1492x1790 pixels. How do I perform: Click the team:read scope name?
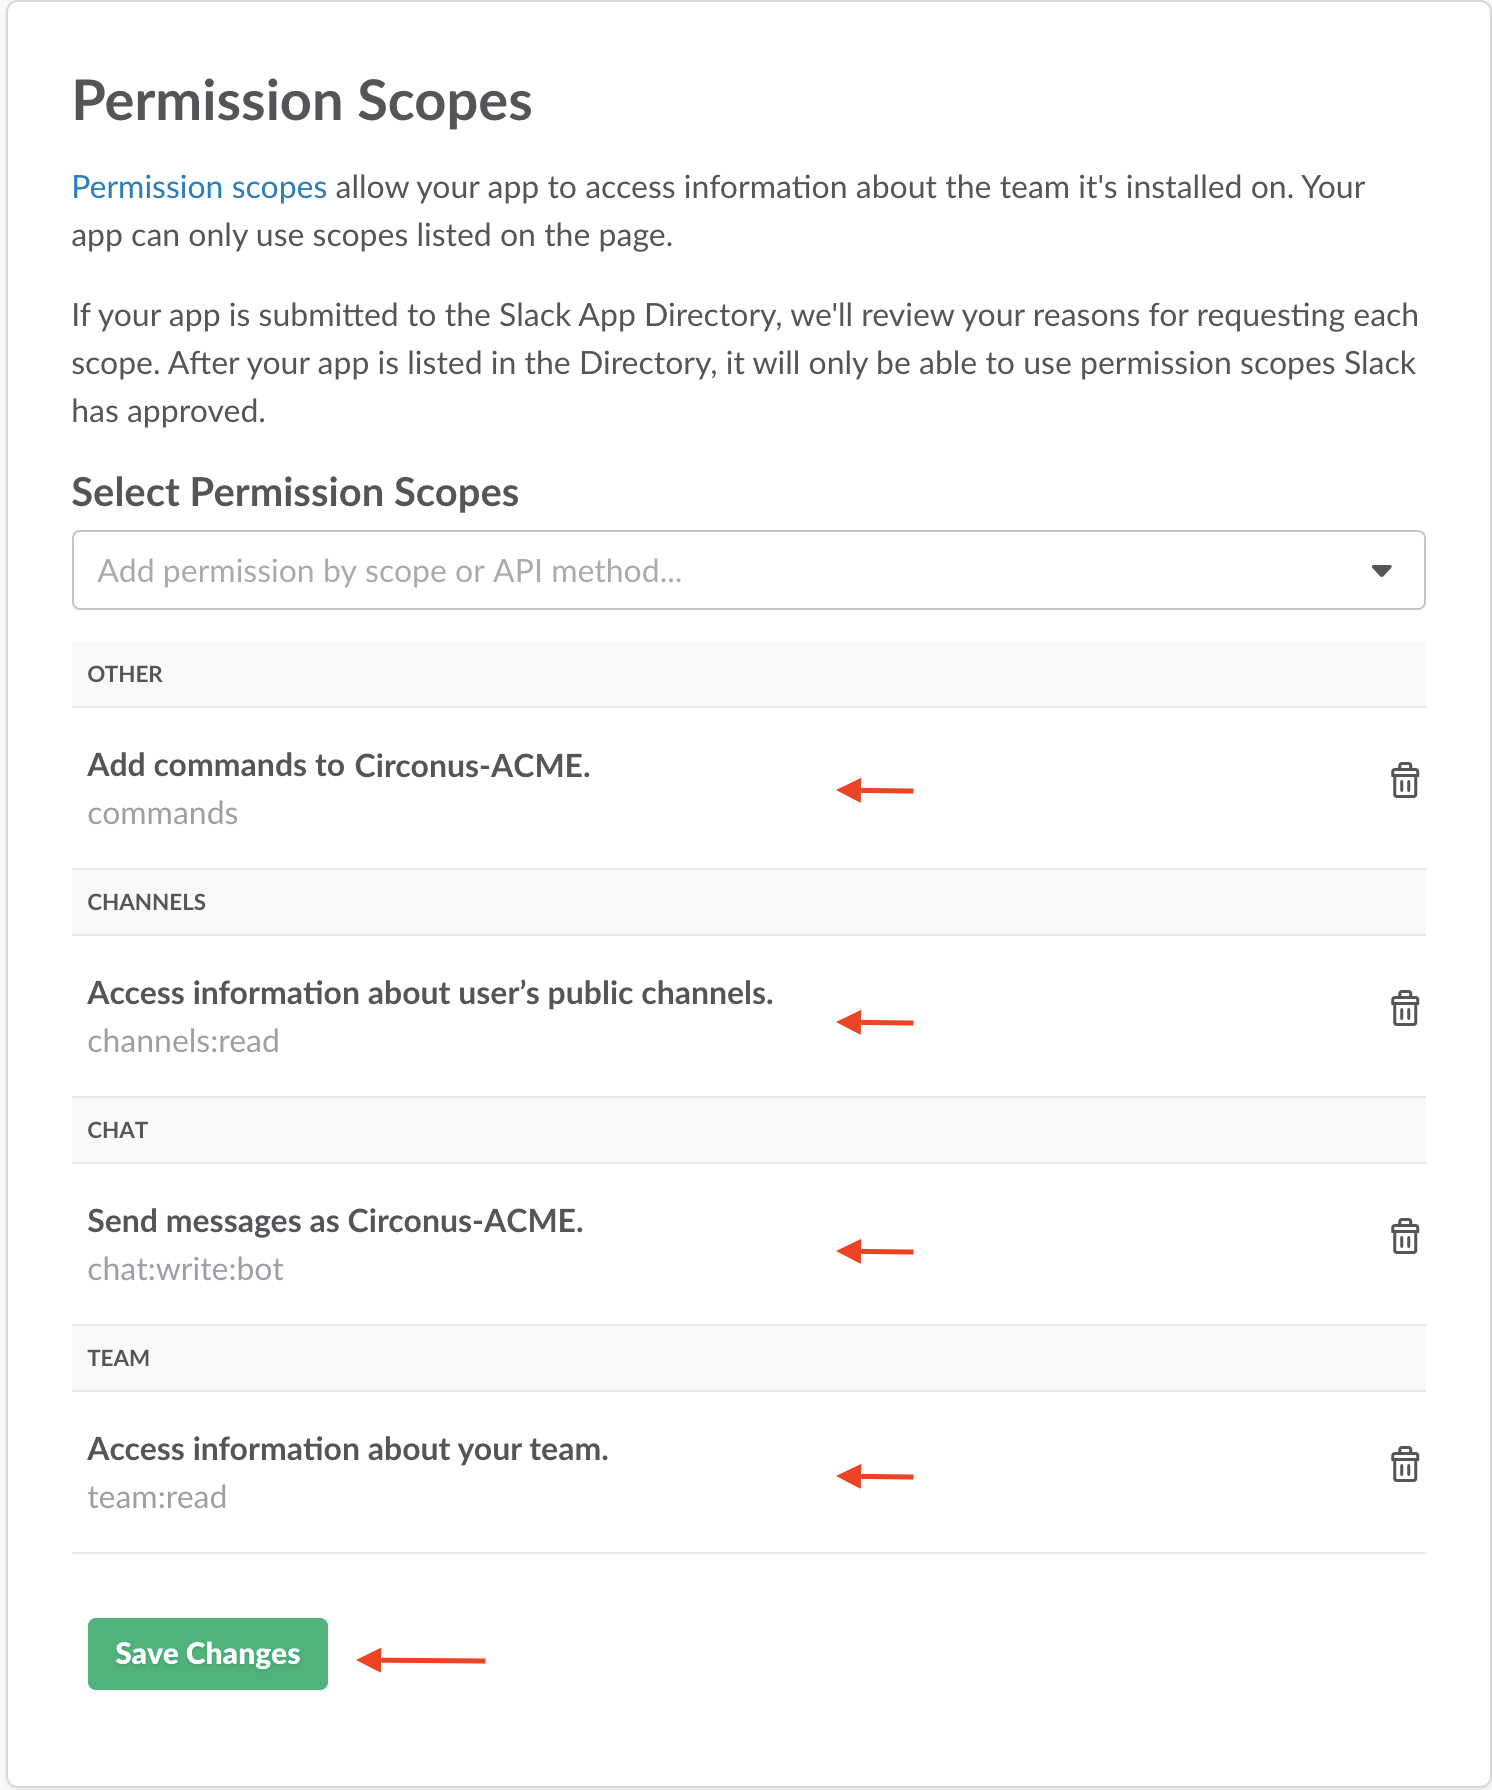point(157,1498)
